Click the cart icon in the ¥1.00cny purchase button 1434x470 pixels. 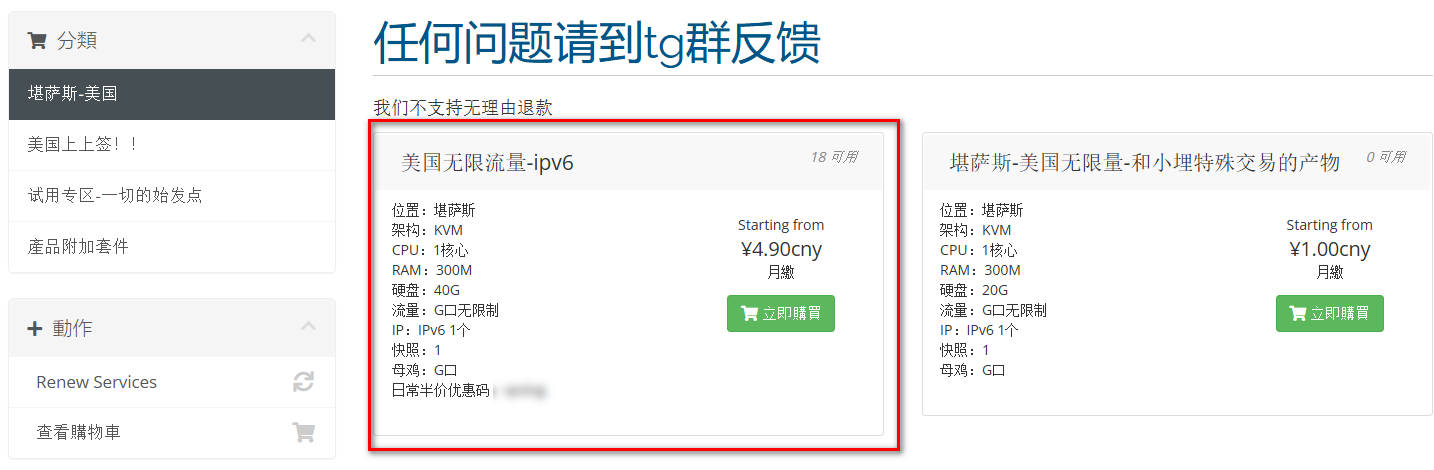click(1298, 314)
